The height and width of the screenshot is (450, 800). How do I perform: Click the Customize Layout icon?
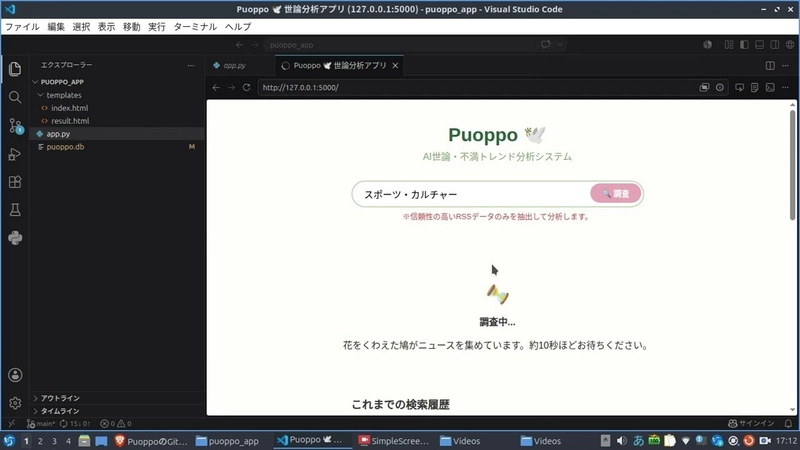tap(729, 44)
